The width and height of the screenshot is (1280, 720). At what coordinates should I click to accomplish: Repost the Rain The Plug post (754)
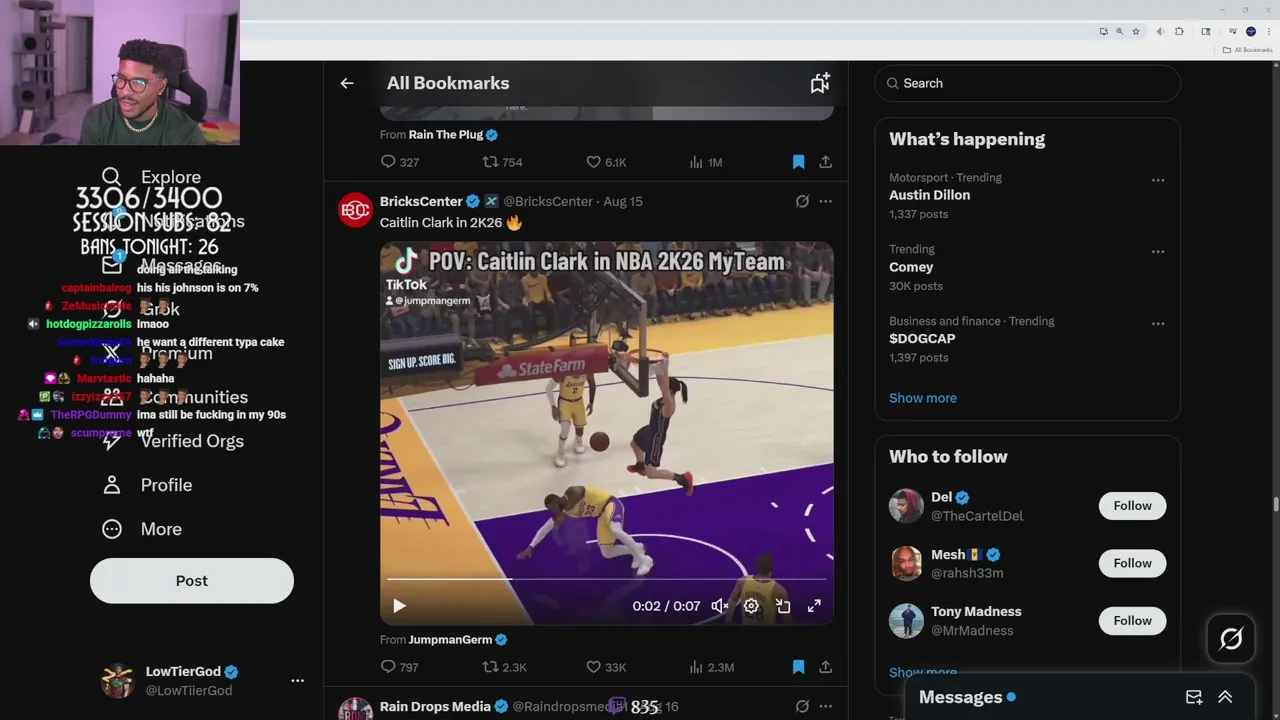tap(502, 162)
